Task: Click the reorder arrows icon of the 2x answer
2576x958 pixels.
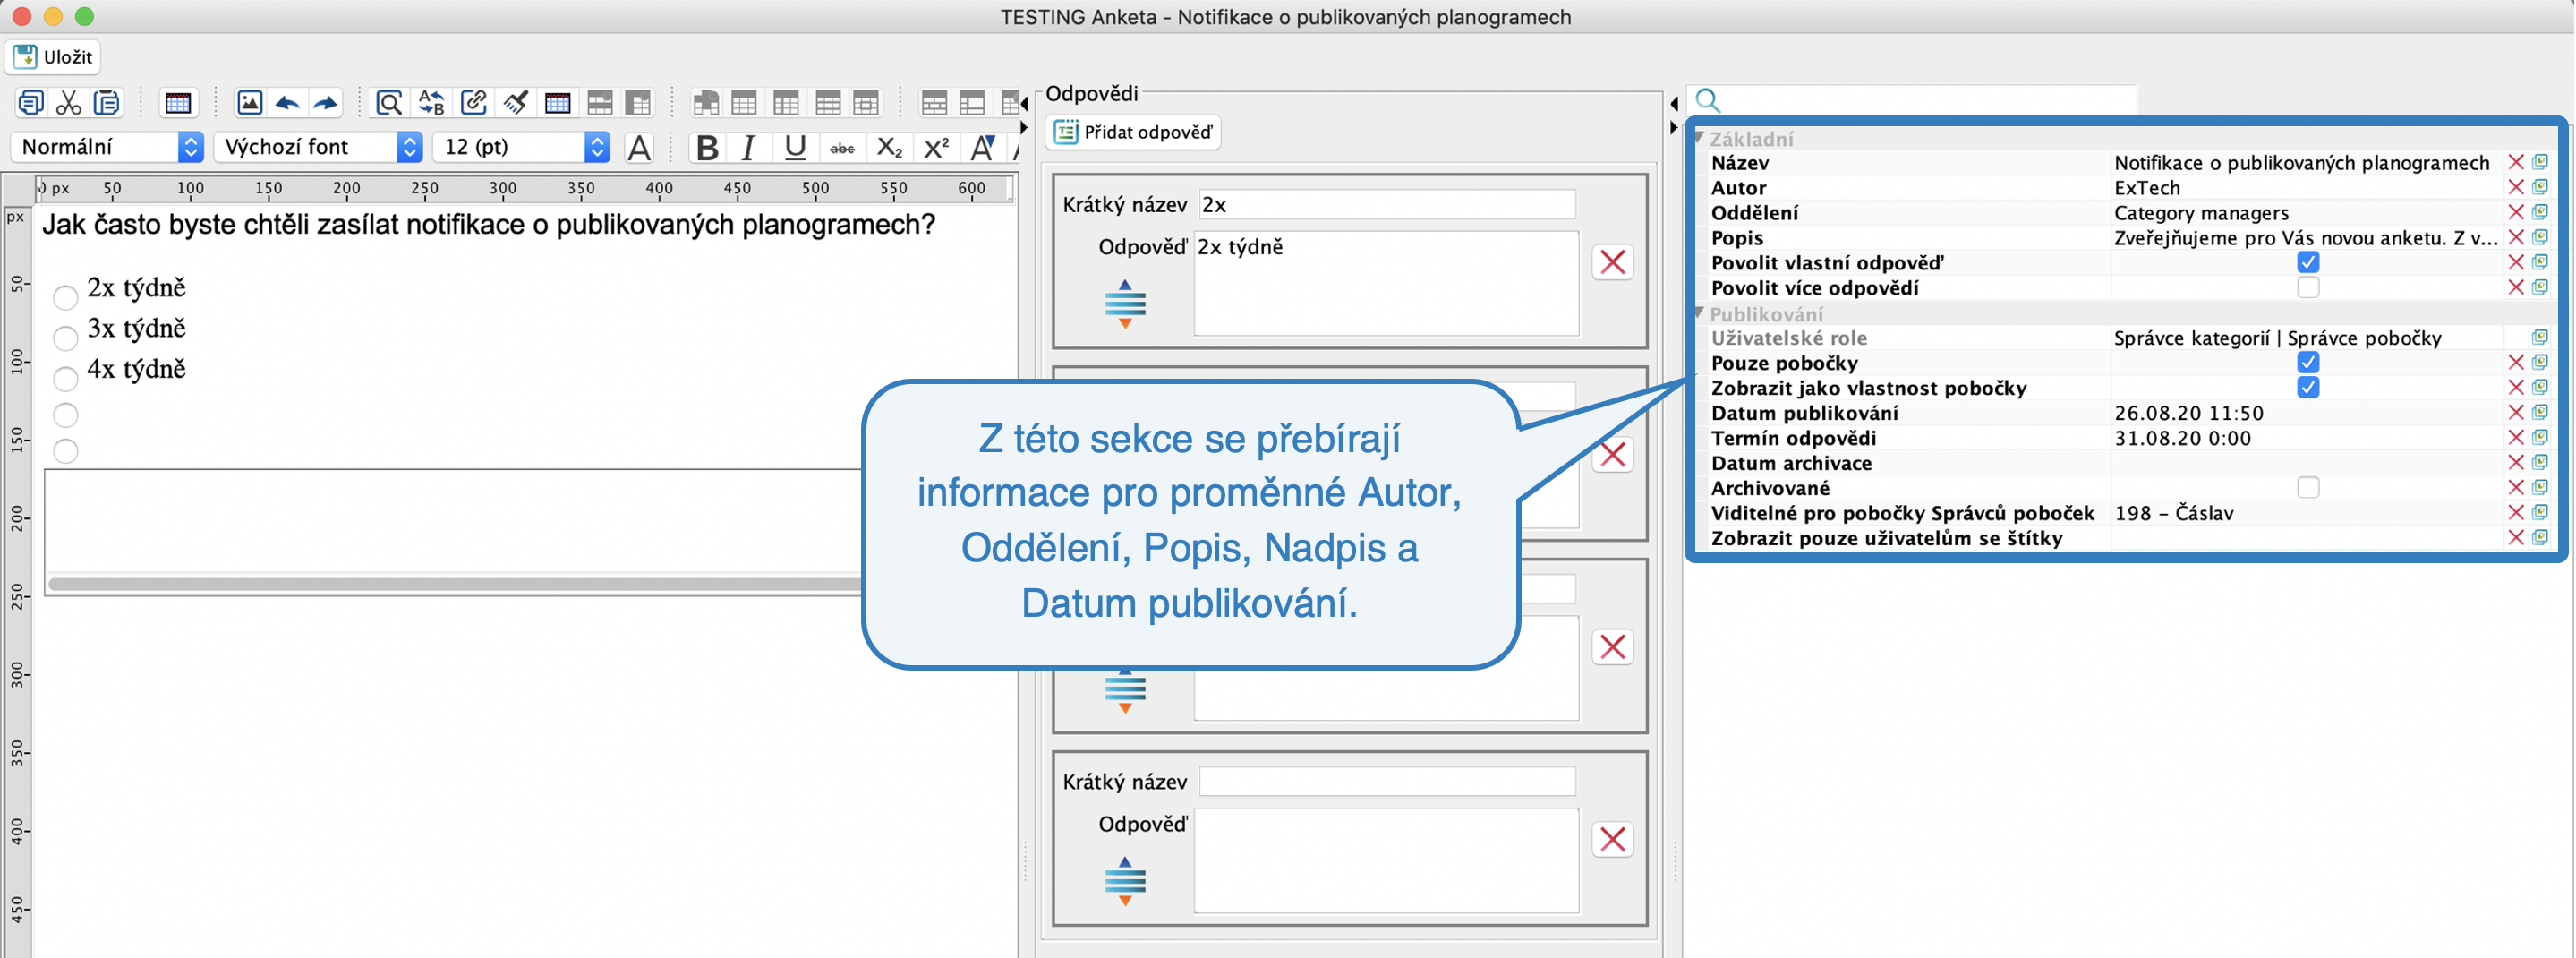Action: point(1125,304)
